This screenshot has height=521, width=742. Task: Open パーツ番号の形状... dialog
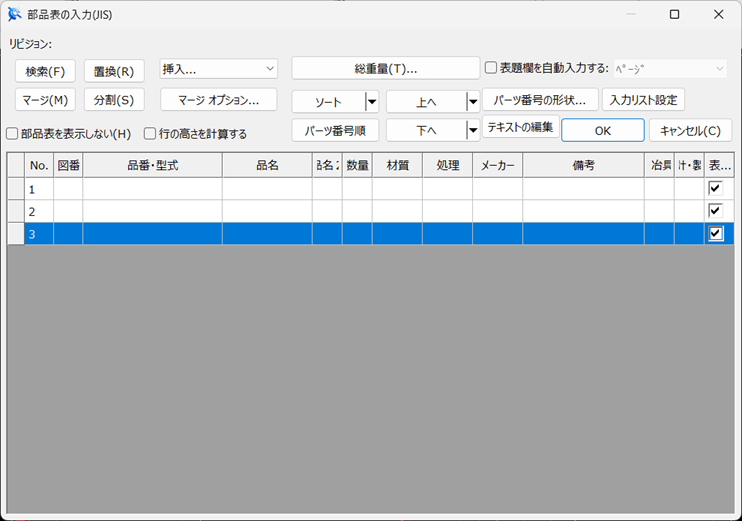tap(540, 100)
